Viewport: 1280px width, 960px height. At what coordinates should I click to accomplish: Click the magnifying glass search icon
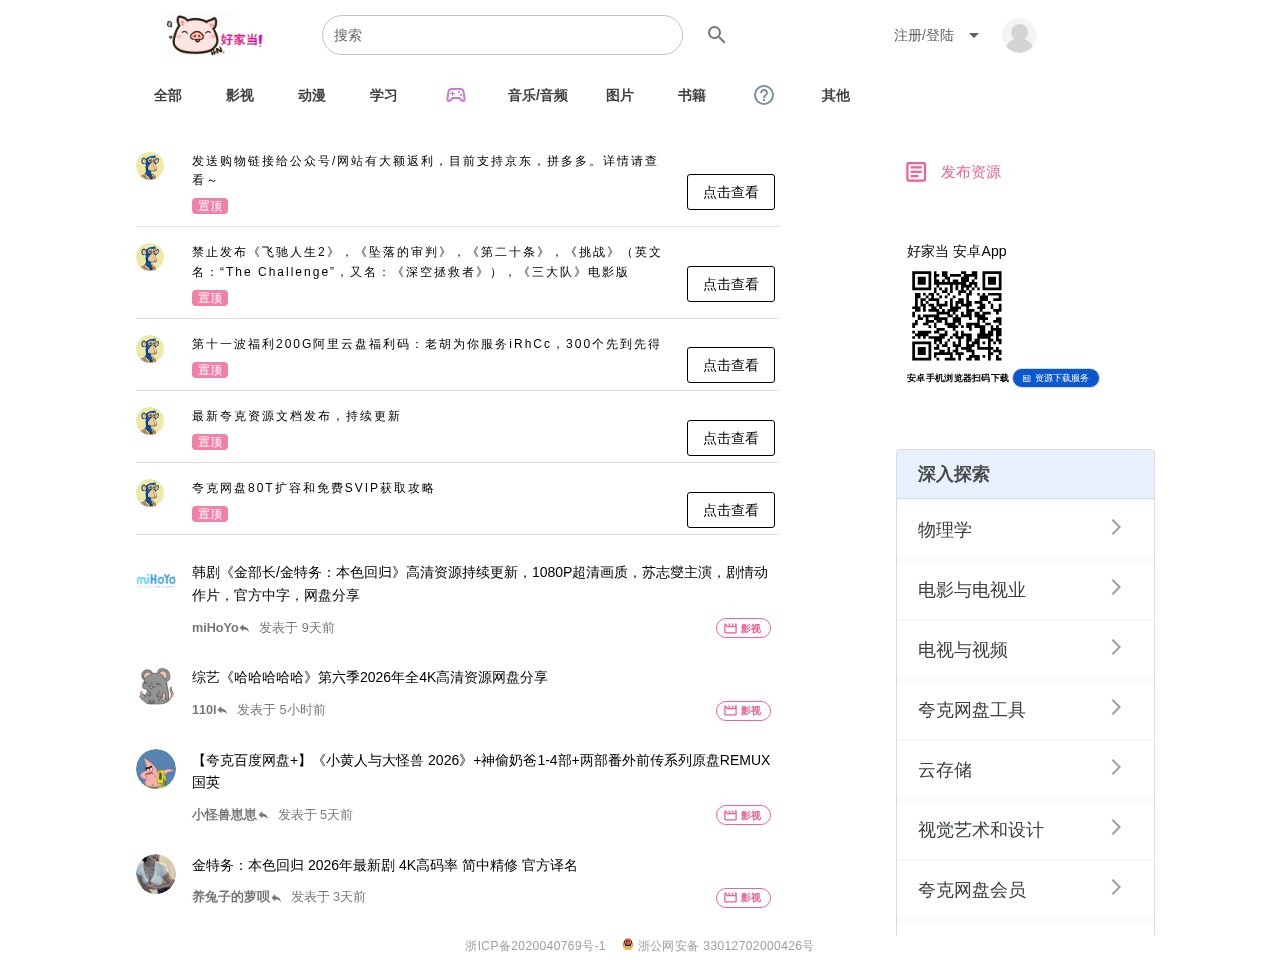(x=716, y=35)
